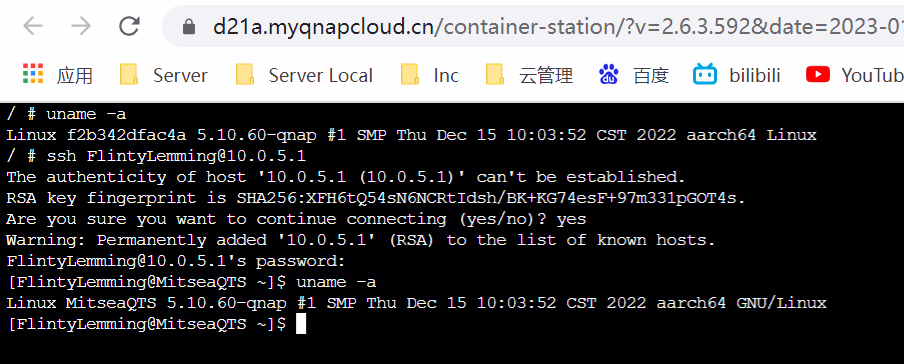Open the YouTube bookmark
Image resolution: width=904 pixels, height=364 pixels.
point(854,75)
